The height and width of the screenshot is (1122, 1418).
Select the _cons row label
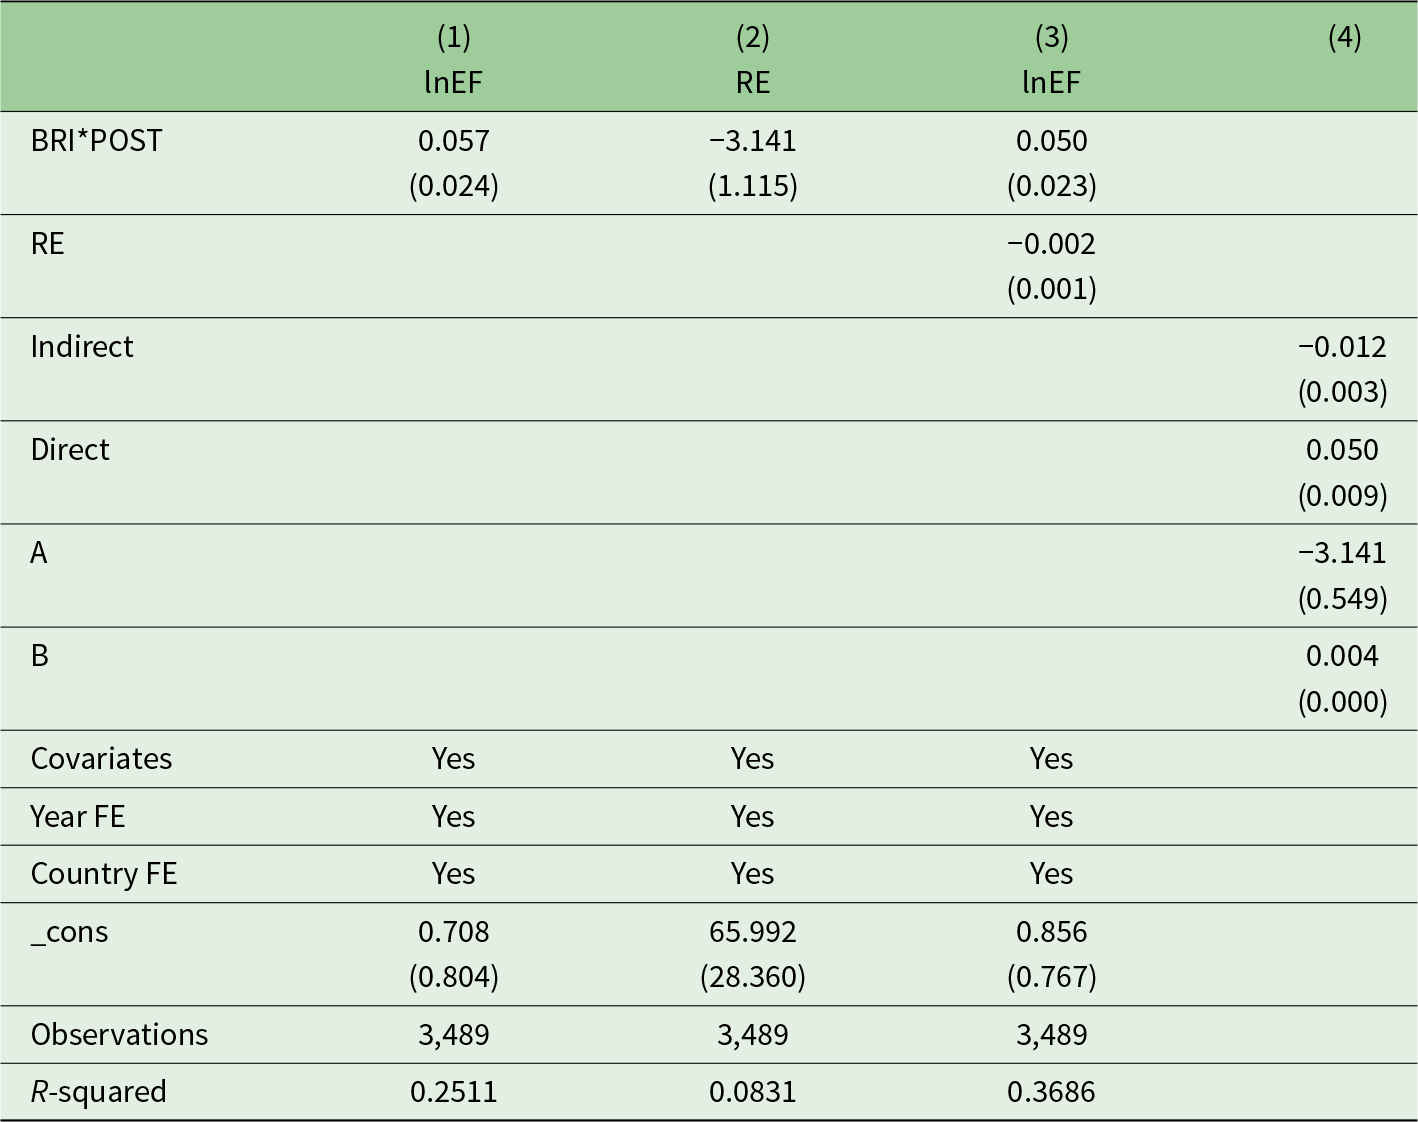tap(69, 932)
